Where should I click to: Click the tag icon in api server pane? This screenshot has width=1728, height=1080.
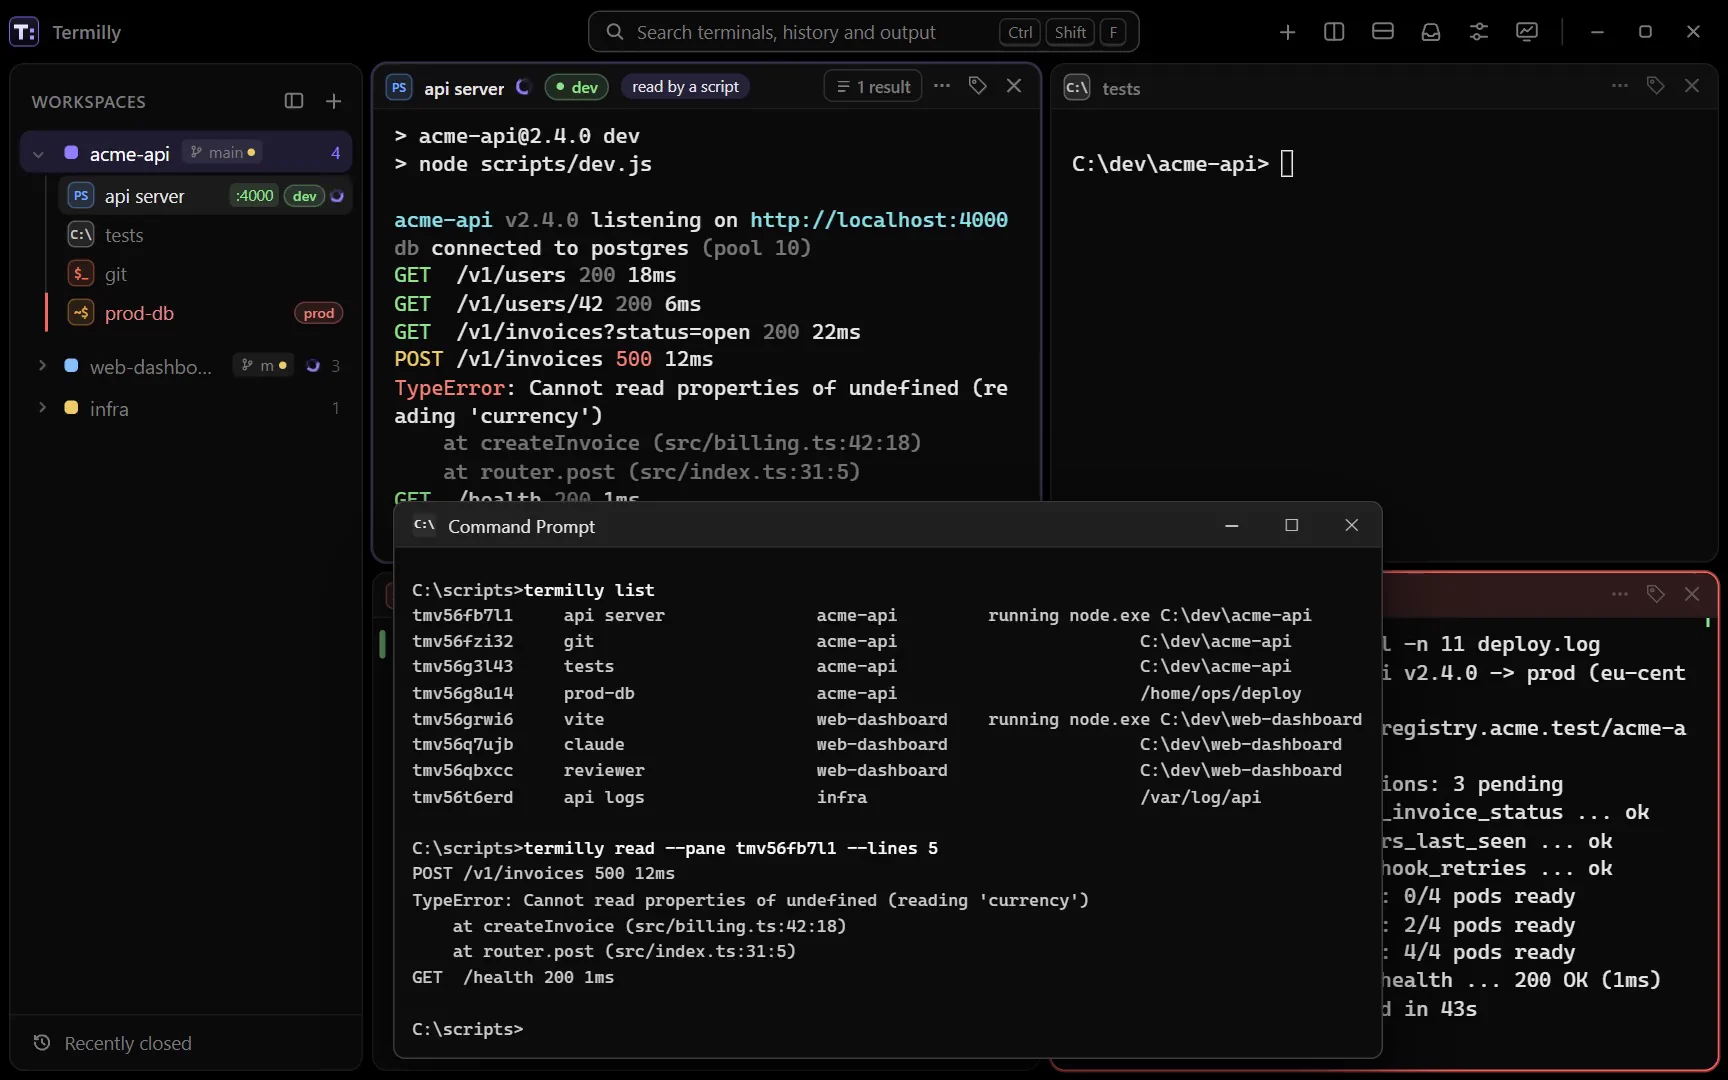tap(978, 86)
